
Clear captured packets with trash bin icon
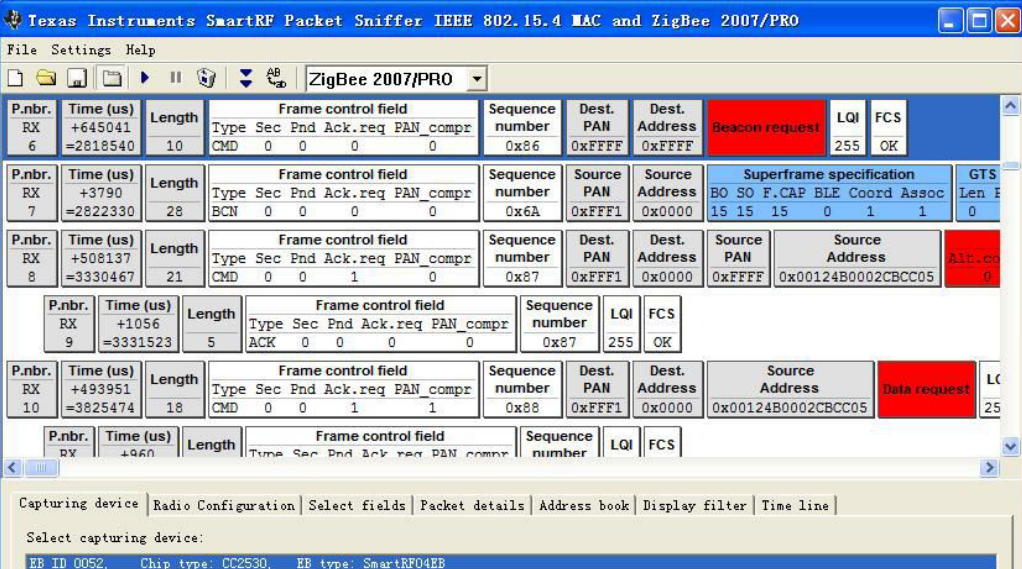tap(207, 78)
